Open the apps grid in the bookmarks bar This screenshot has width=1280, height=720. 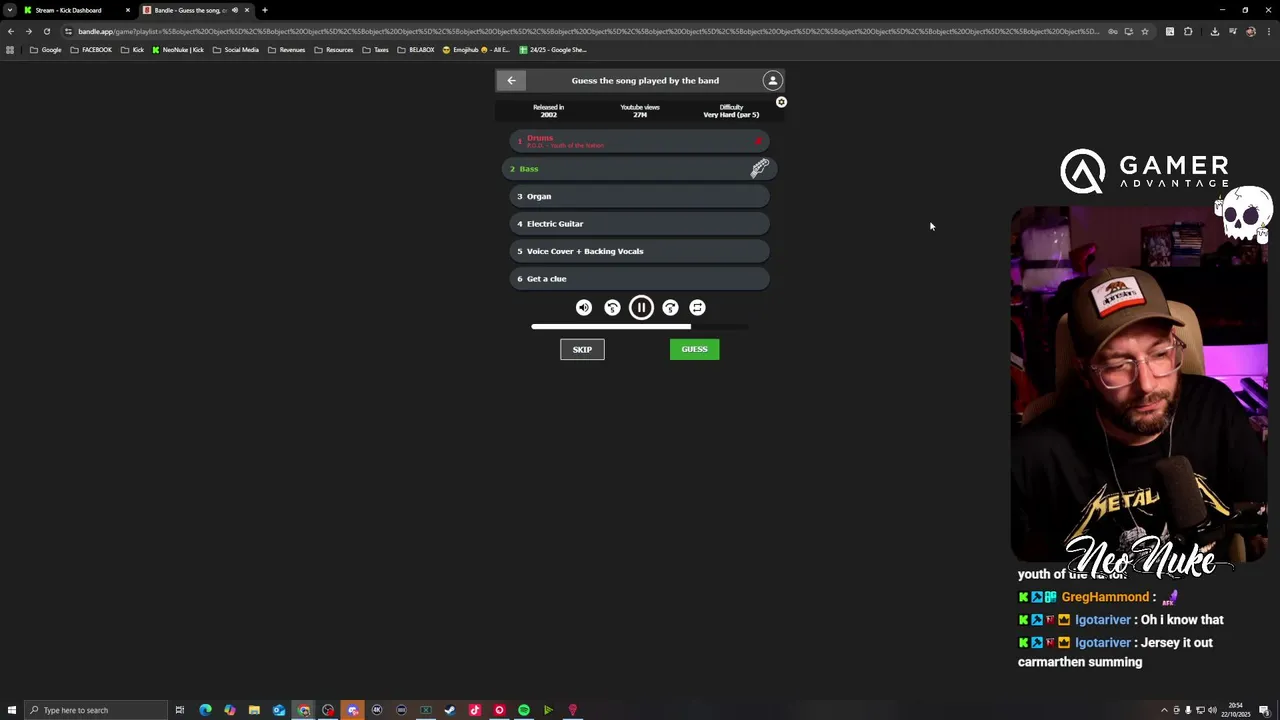[10, 50]
